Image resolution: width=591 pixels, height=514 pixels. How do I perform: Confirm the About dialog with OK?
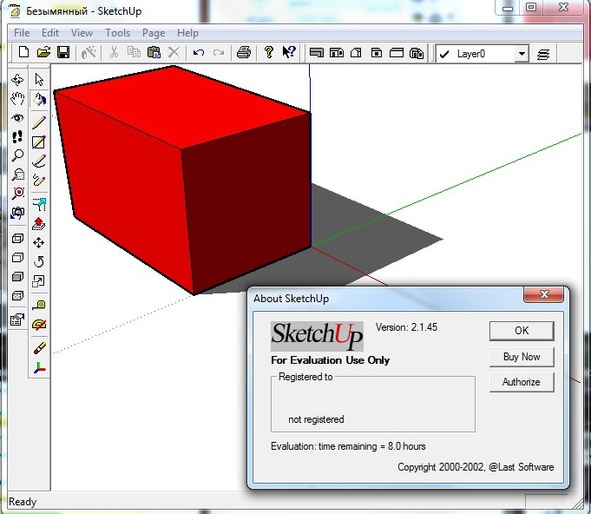coord(522,331)
